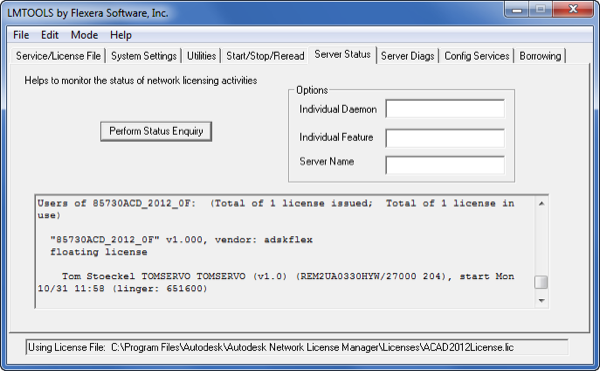
Task: Click the 'Individual Feature' label
Action: click(x=336, y=137)
